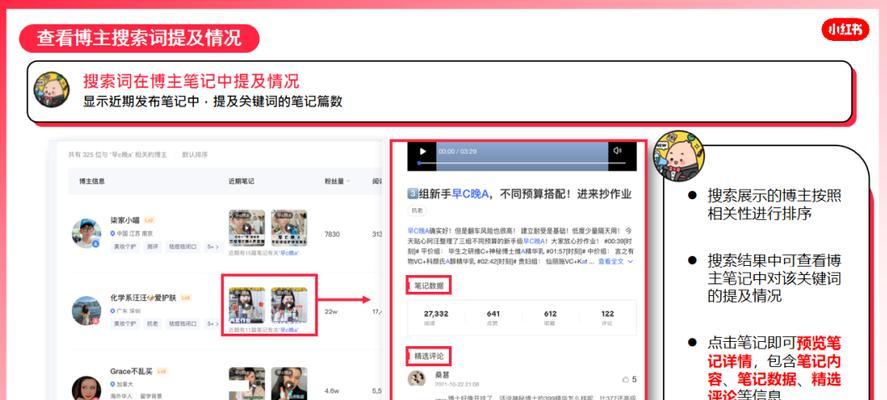887x400 pixels.
Task: Click the commenter name 桑葚
Action: pyautogui.click(x=442, y=374)
